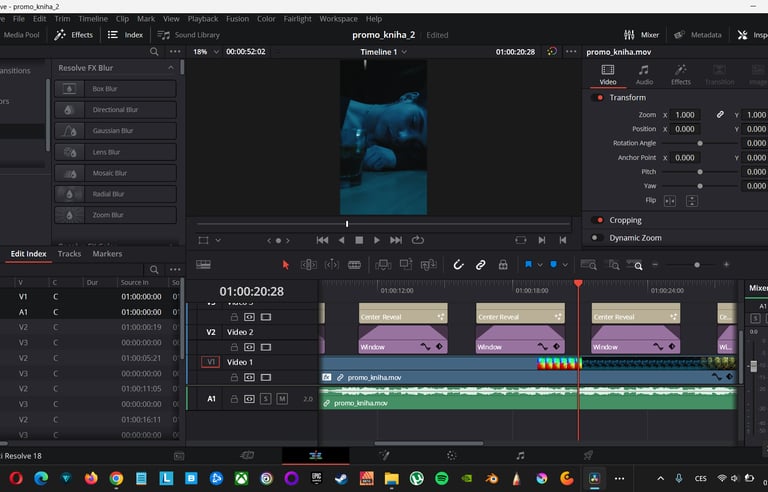Enable Loop playback in the viewer
Viewport: 768px width, 492px height.
(x=418, y=240)
